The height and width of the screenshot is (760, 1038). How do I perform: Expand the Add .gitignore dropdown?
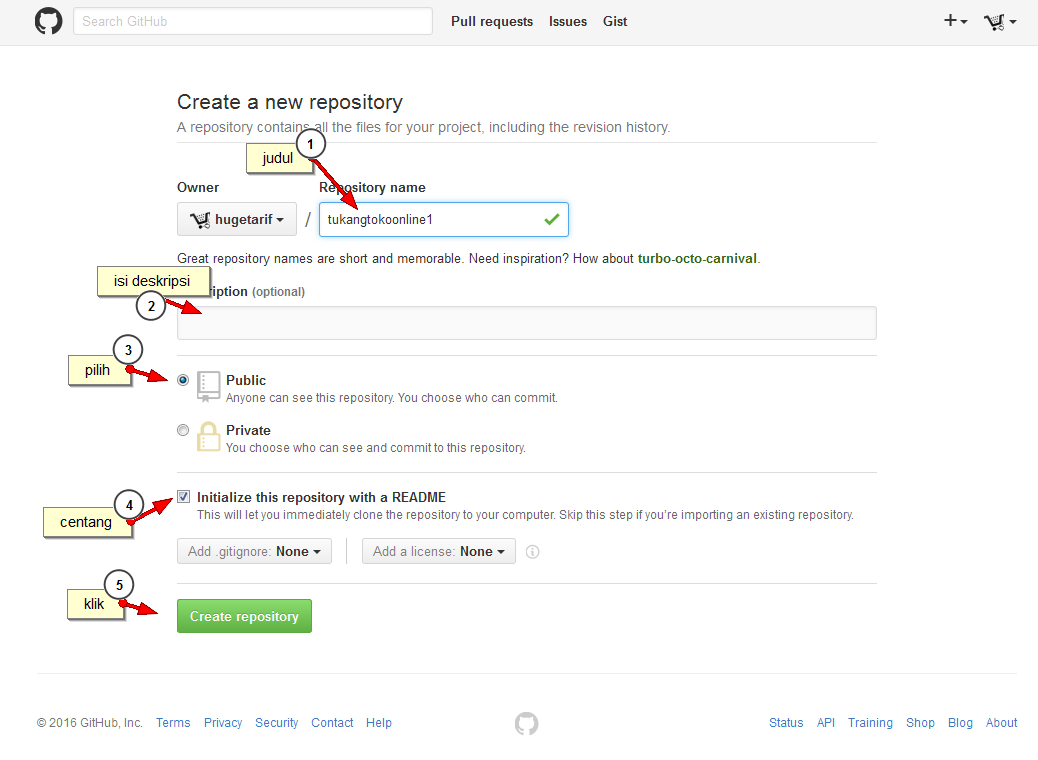(x=254, y=551)
